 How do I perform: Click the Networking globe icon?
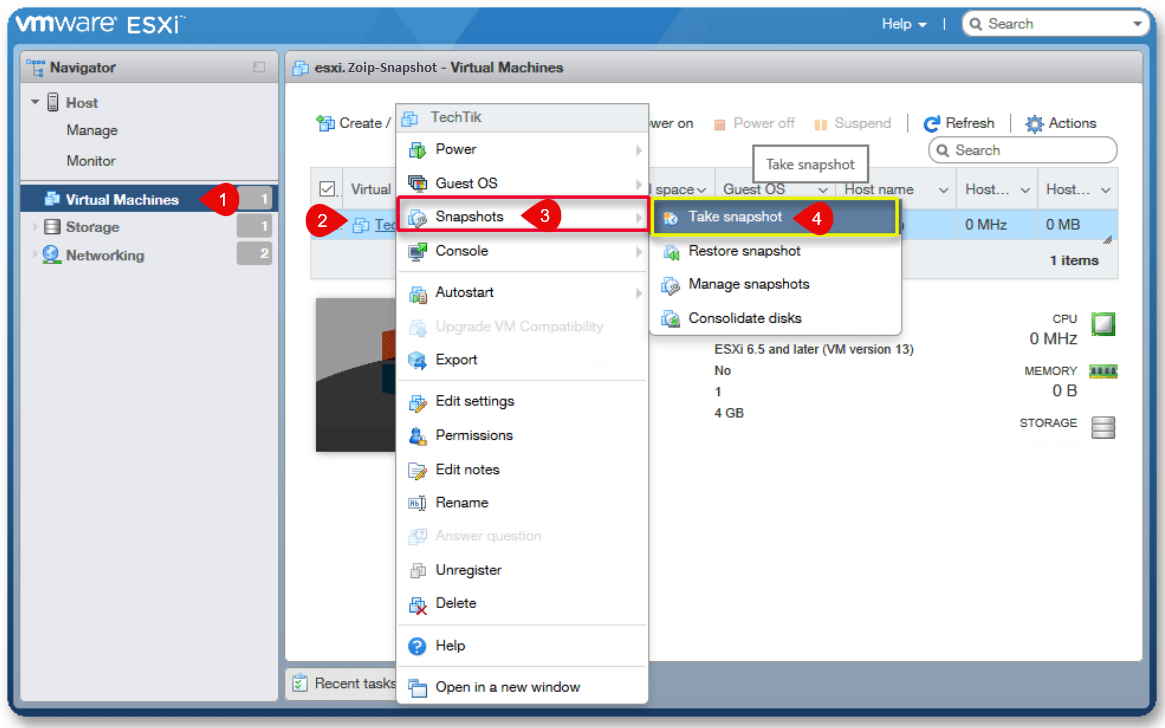point(51,255)
